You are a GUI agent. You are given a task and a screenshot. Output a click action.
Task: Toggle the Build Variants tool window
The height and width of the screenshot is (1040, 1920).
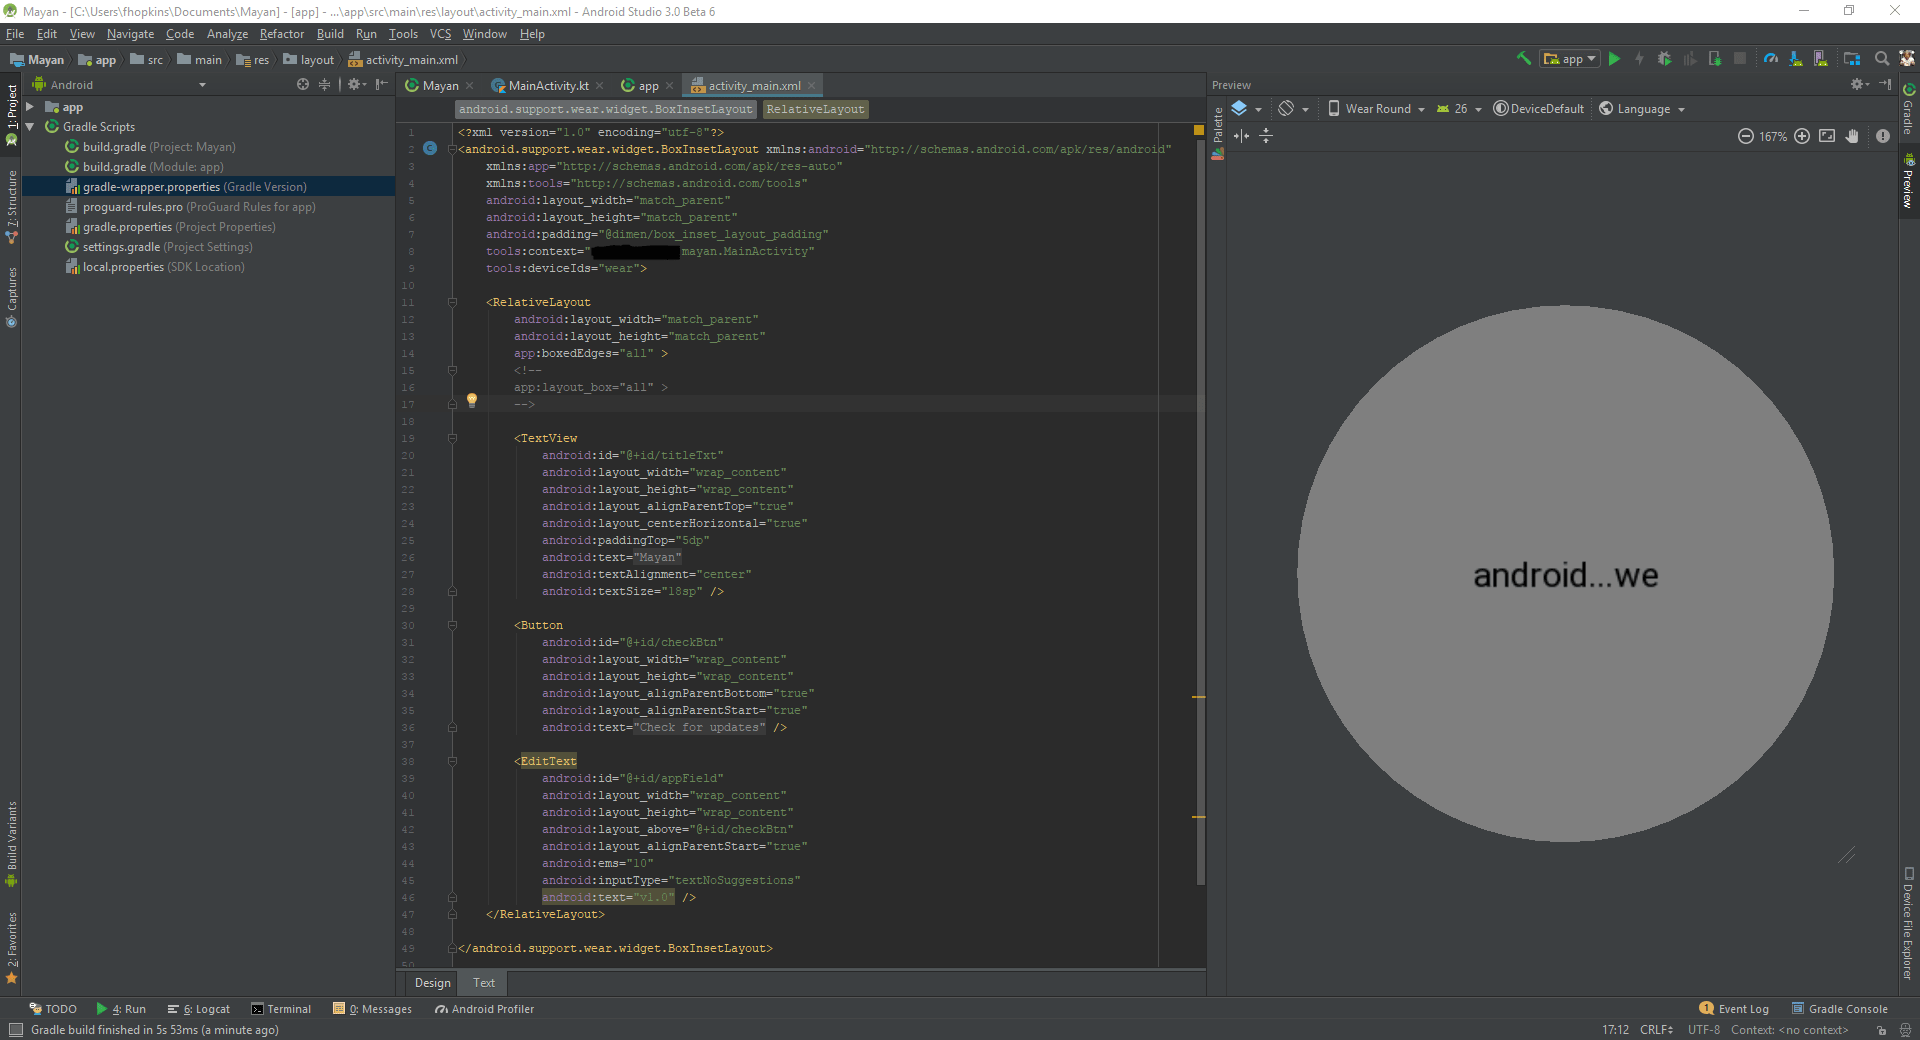12,844
